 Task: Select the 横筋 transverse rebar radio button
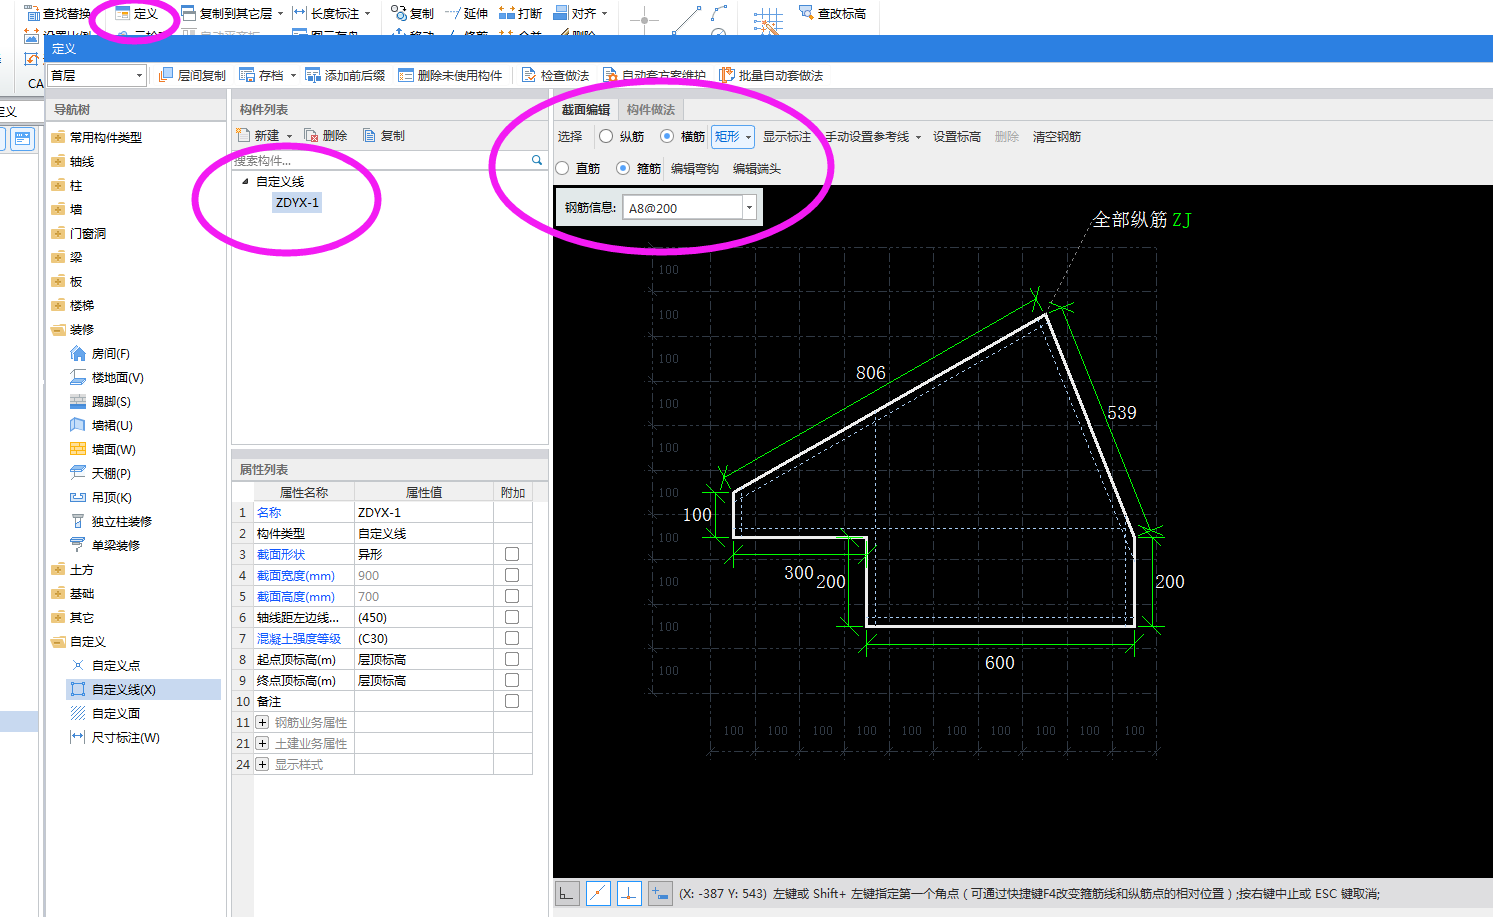tap(667, 136)
